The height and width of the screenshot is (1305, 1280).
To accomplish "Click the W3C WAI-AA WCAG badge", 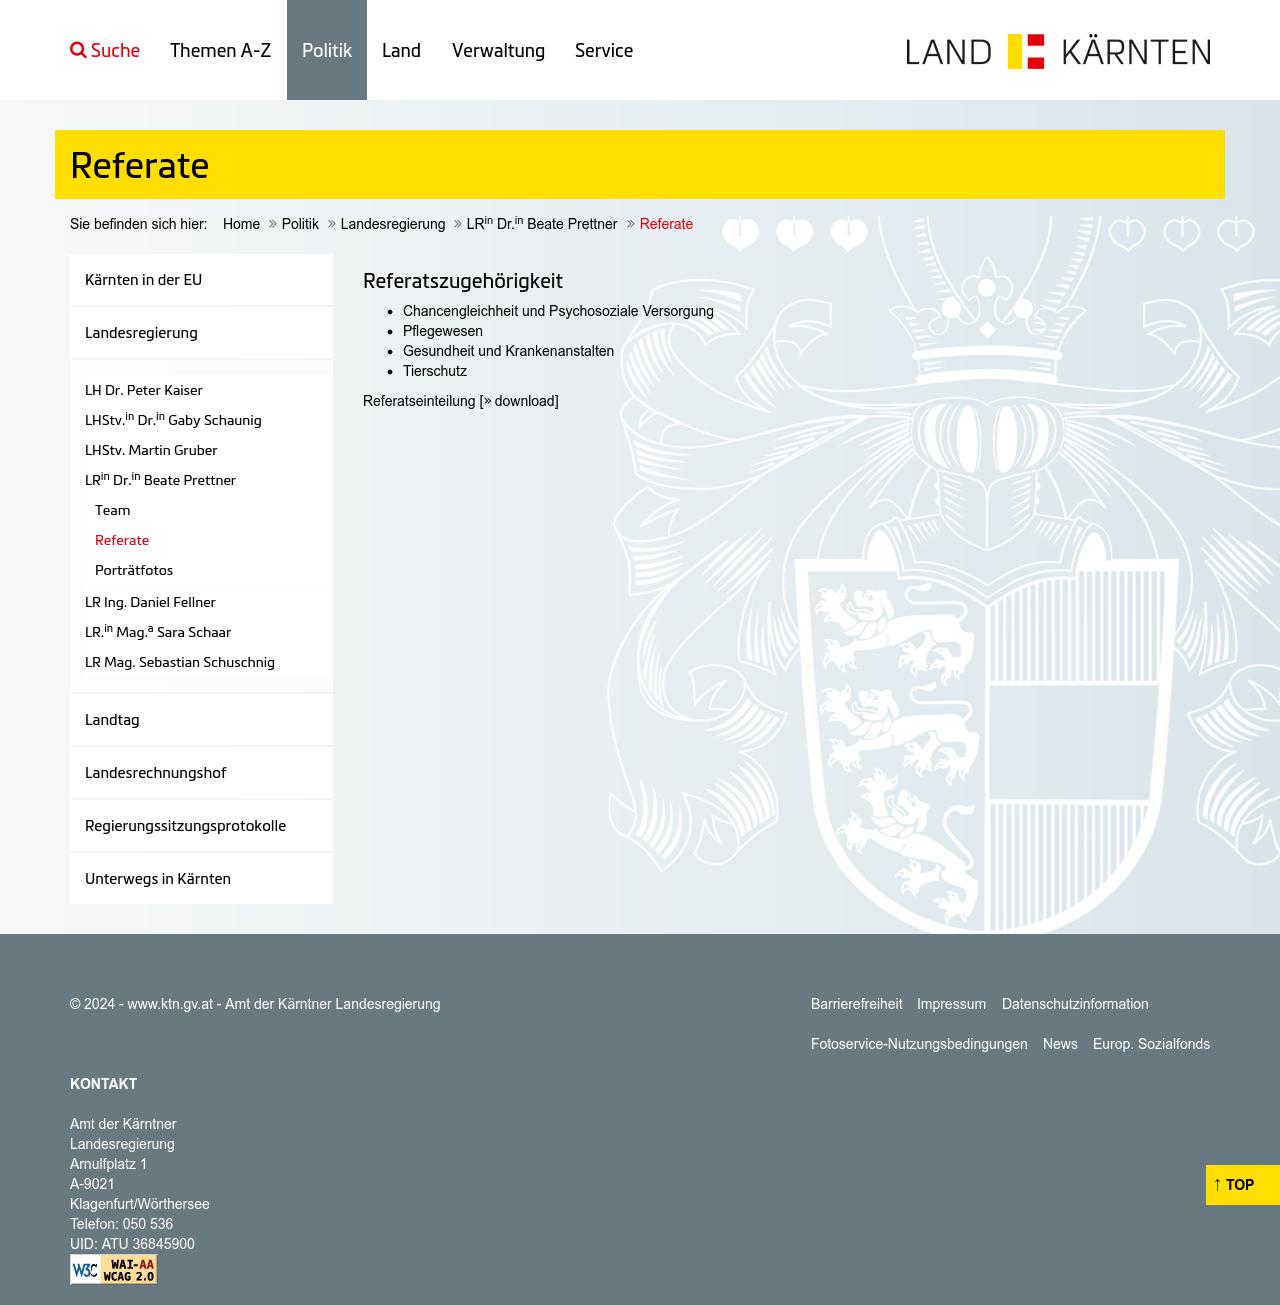I will [x=113, y=1269].
